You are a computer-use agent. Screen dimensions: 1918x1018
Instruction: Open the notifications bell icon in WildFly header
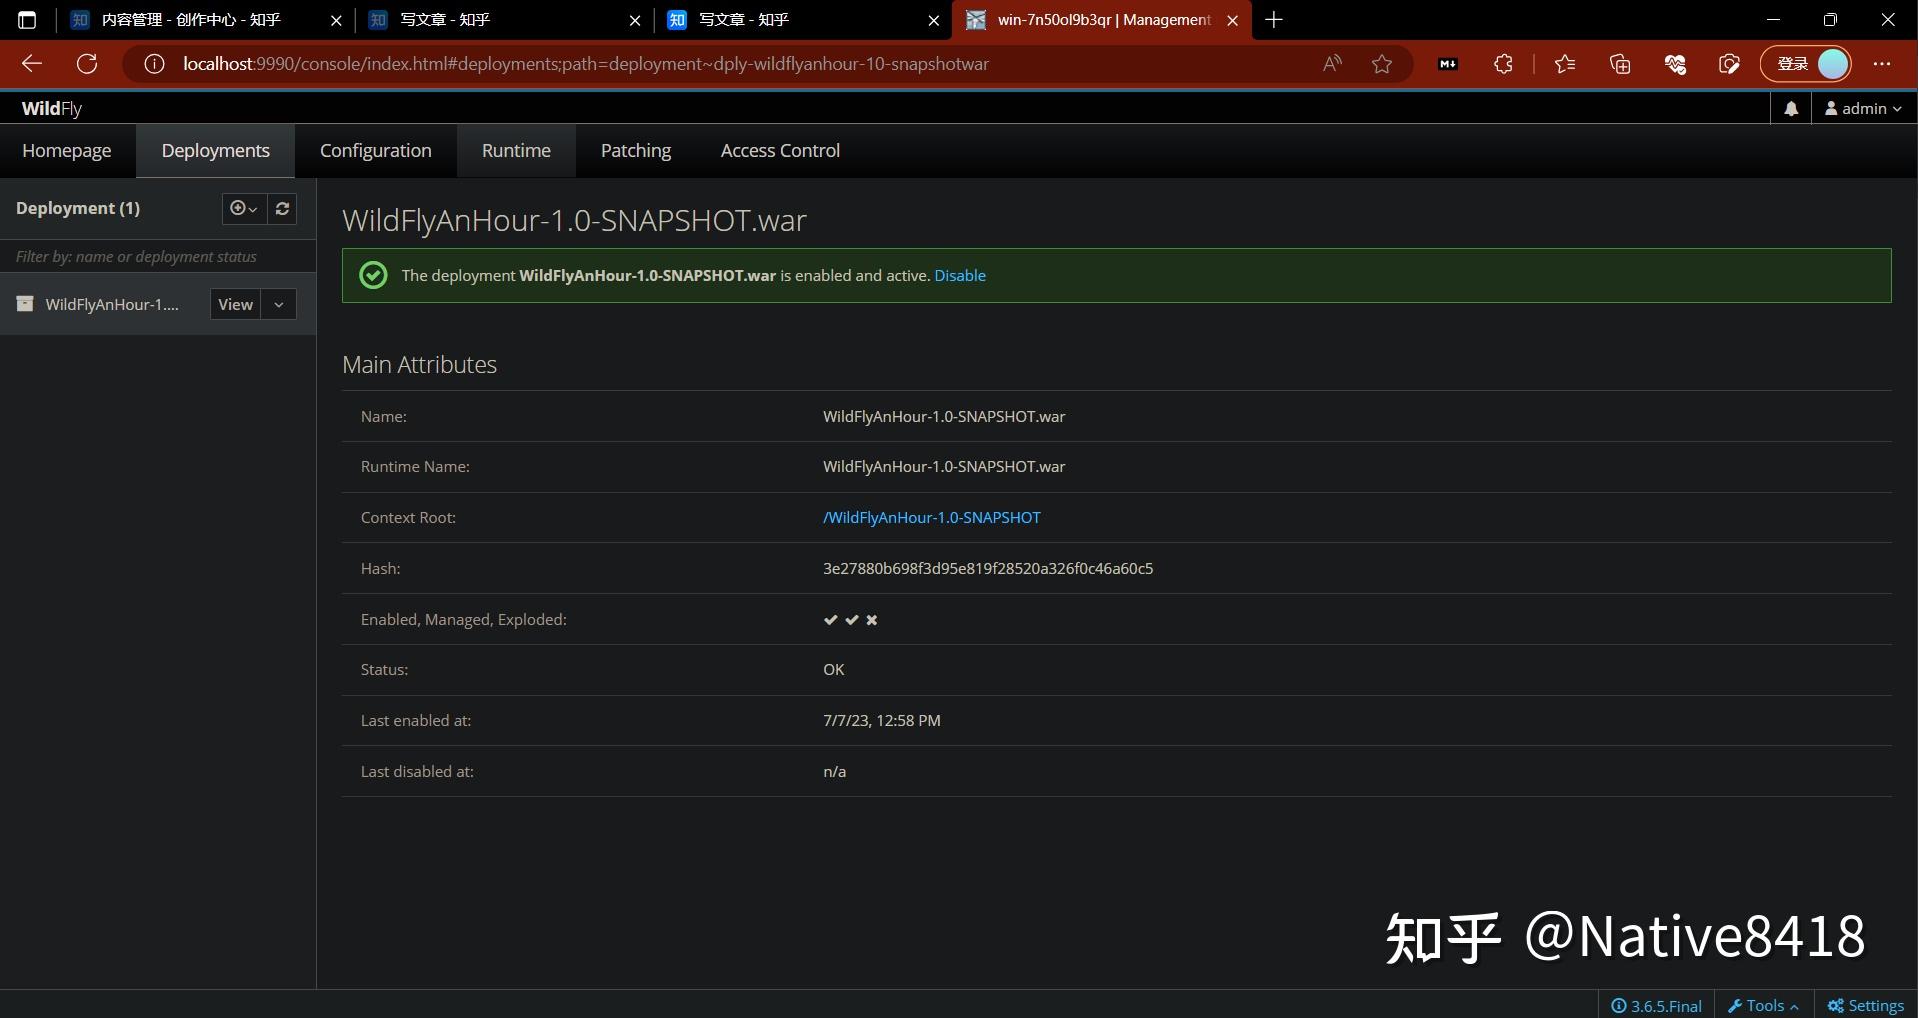pyautogui.click(x=1791, y=108)
